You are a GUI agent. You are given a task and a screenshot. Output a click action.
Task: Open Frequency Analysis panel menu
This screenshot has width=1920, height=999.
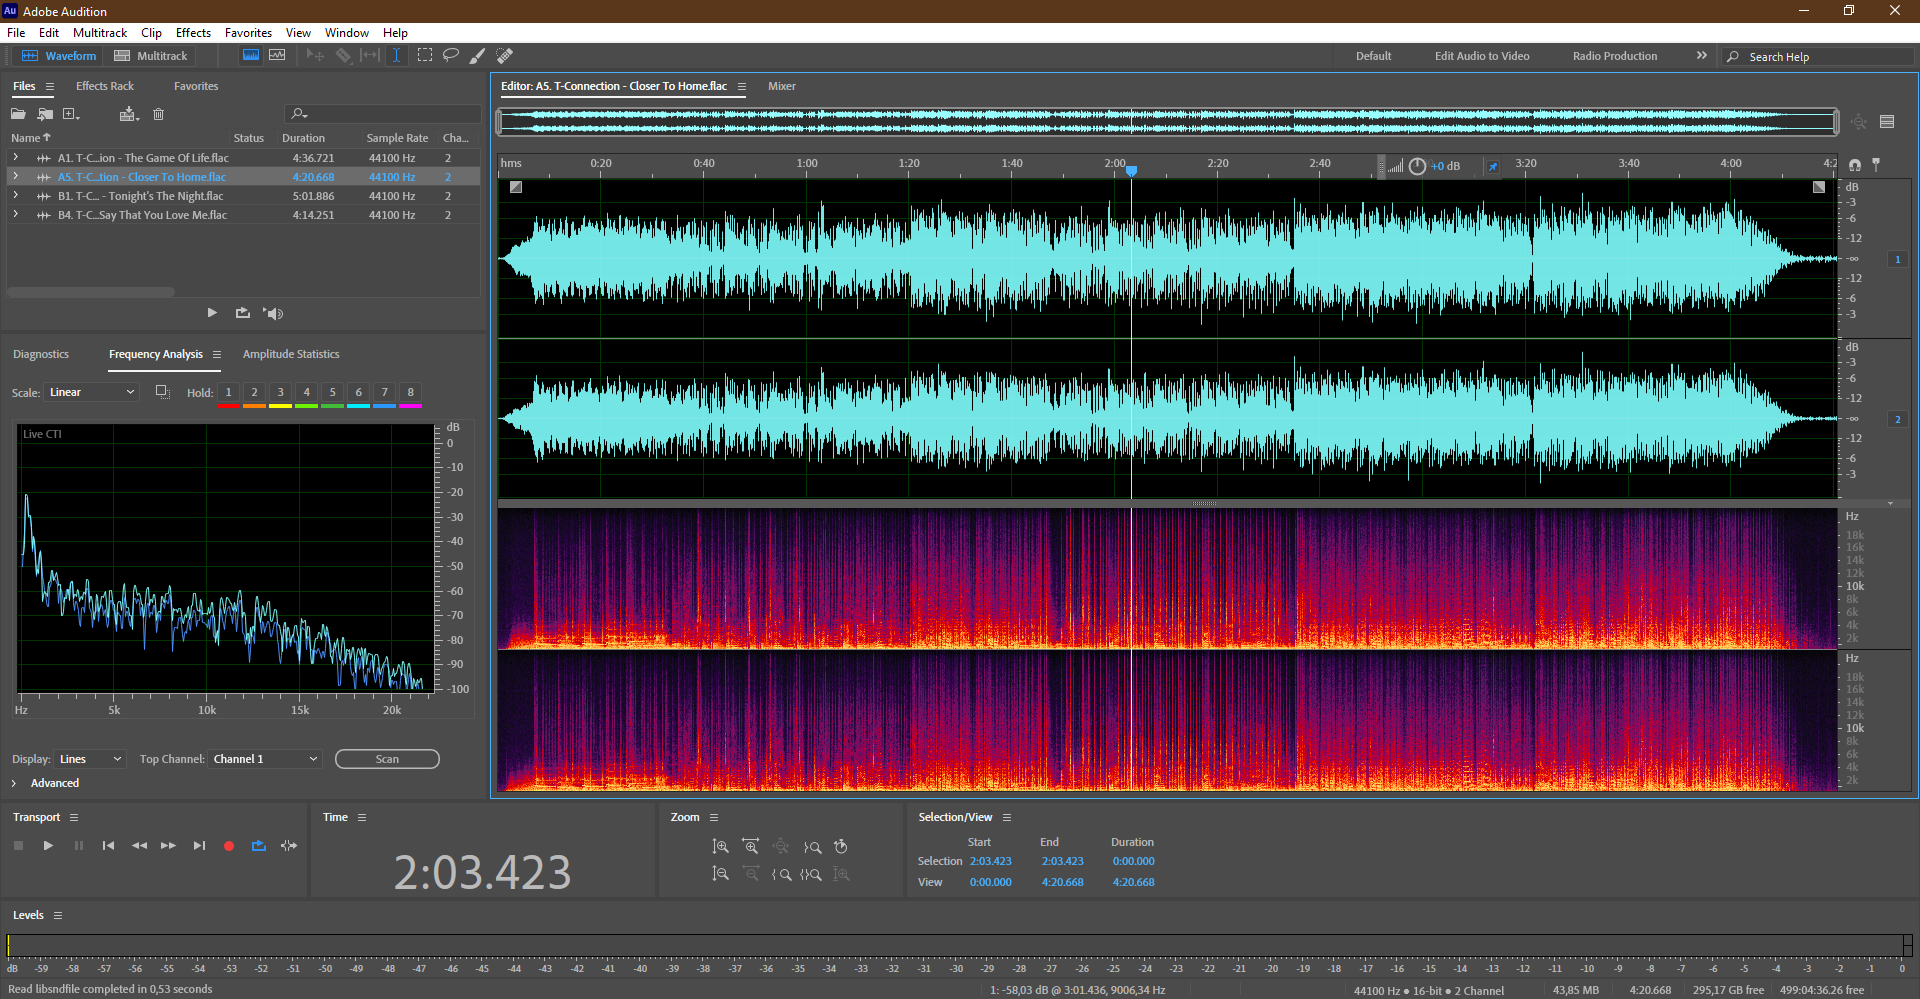(216, 354)
